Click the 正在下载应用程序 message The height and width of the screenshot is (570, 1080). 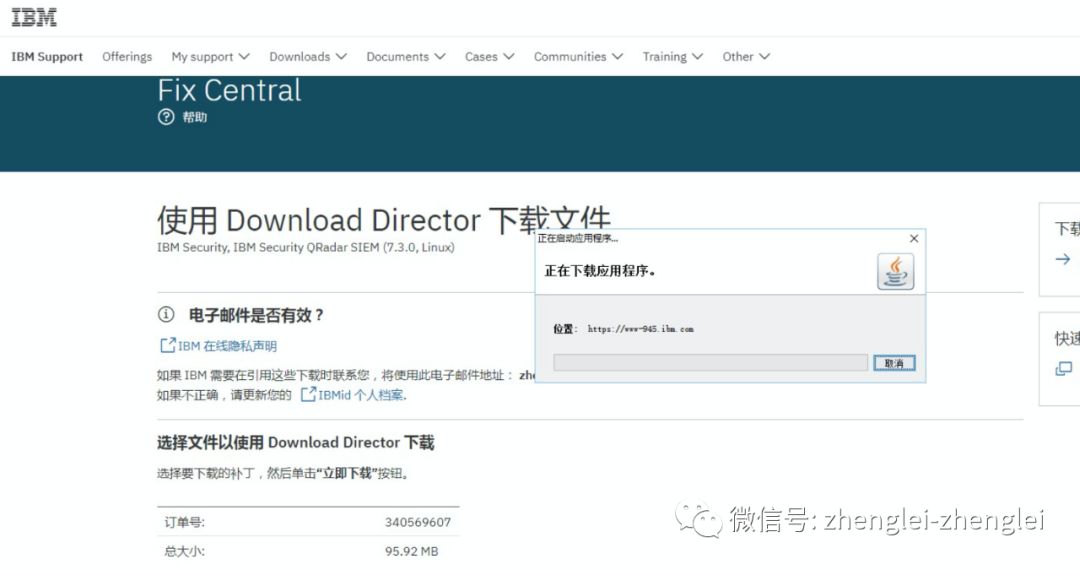pyautogui.click(x=600, y=271)
